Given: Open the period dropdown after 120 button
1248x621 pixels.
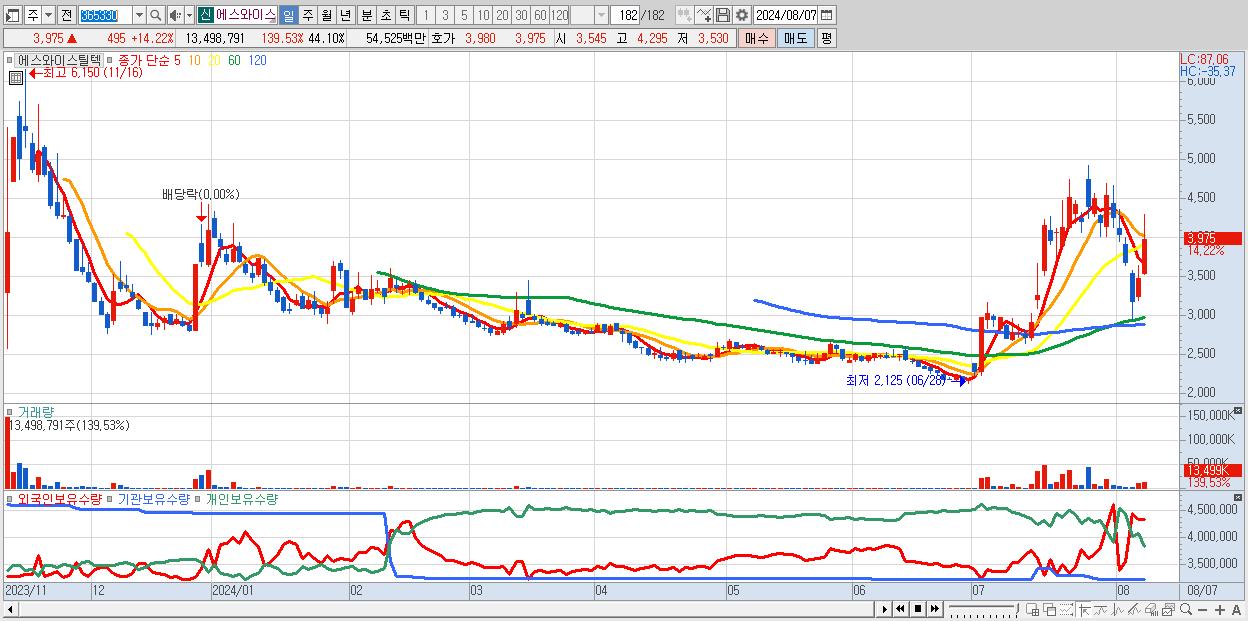Looking at the screenshot, I should 601,15.
